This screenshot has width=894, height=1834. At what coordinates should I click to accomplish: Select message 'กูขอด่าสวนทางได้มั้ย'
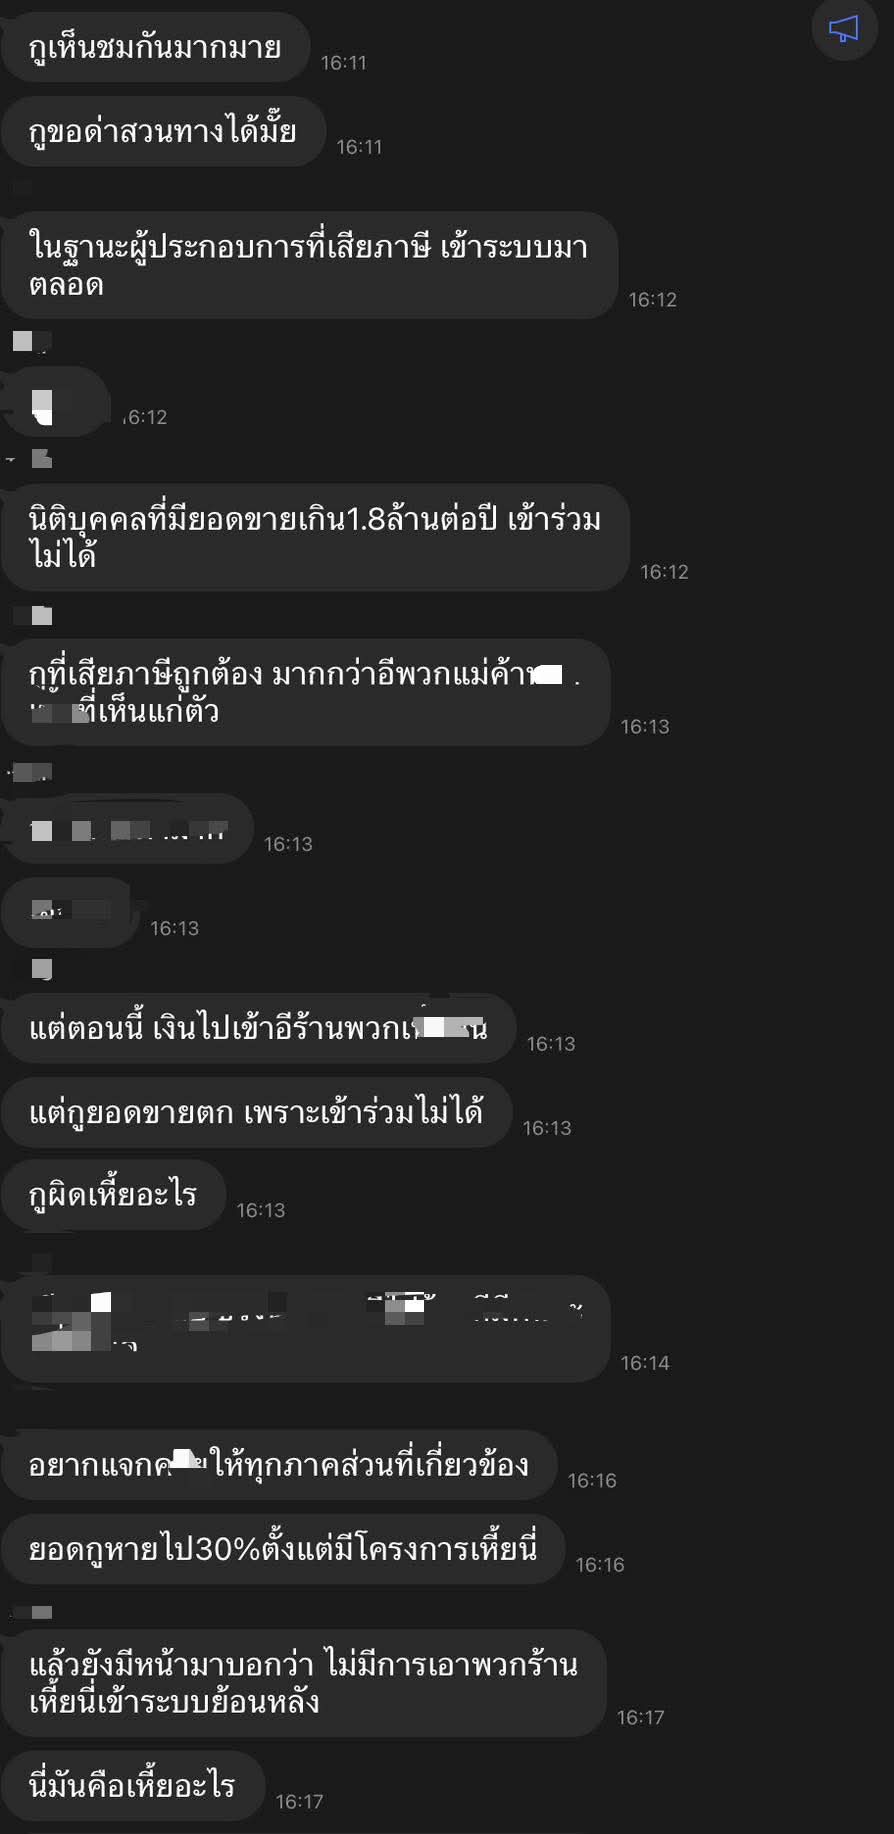point(163,131)
